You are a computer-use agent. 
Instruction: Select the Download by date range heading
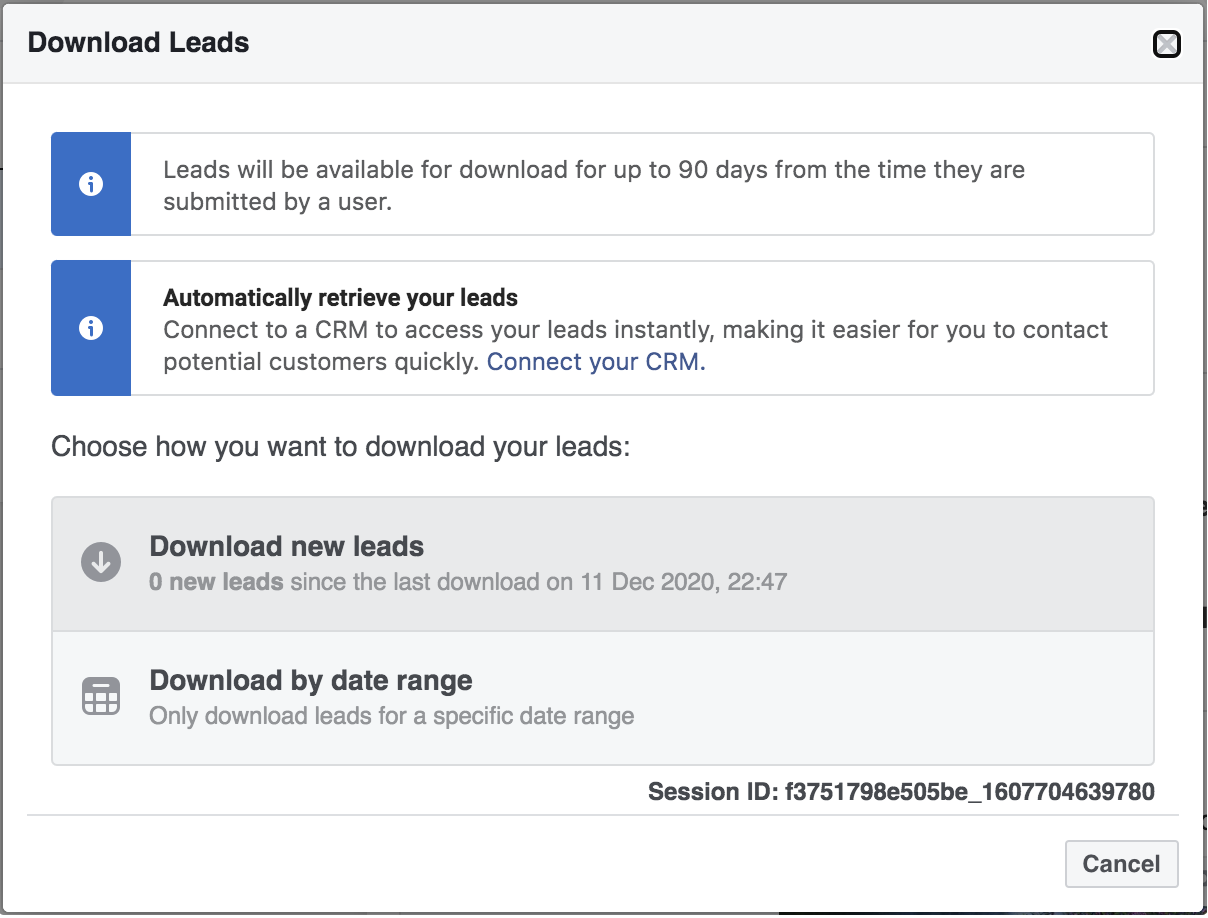[x=311, y=681]
